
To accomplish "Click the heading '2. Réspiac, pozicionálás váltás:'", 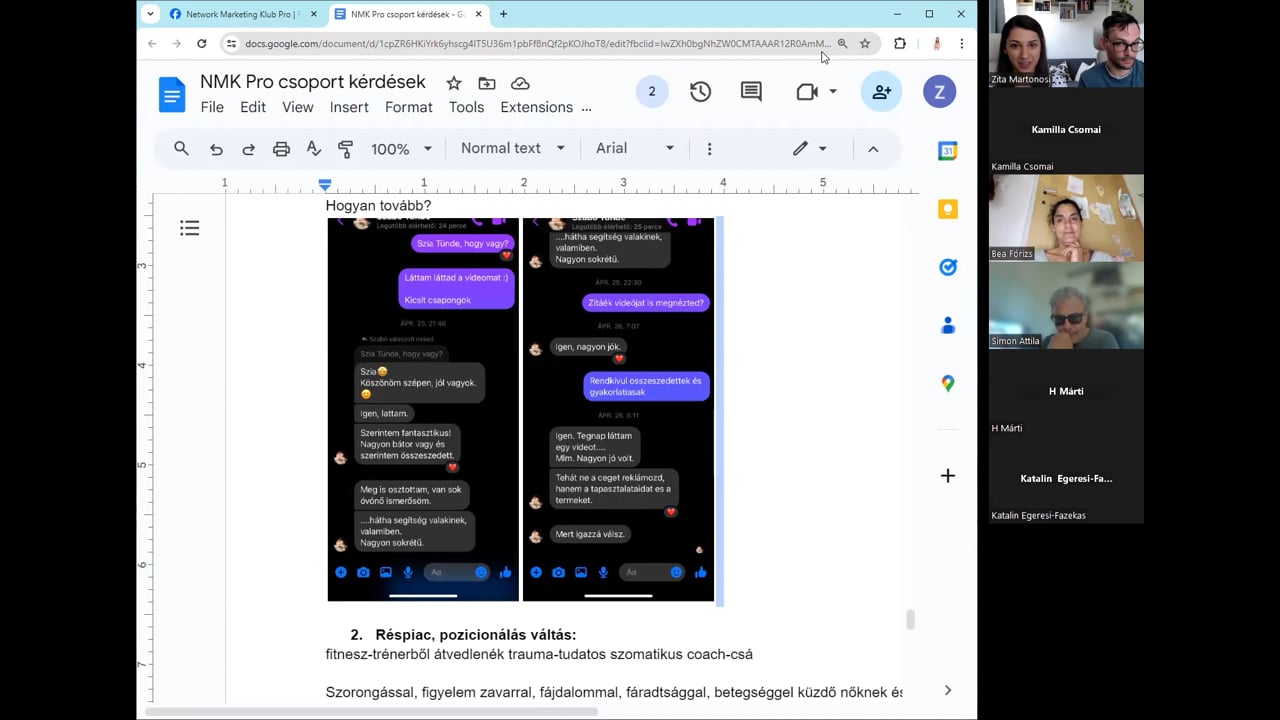I will 463,635.
